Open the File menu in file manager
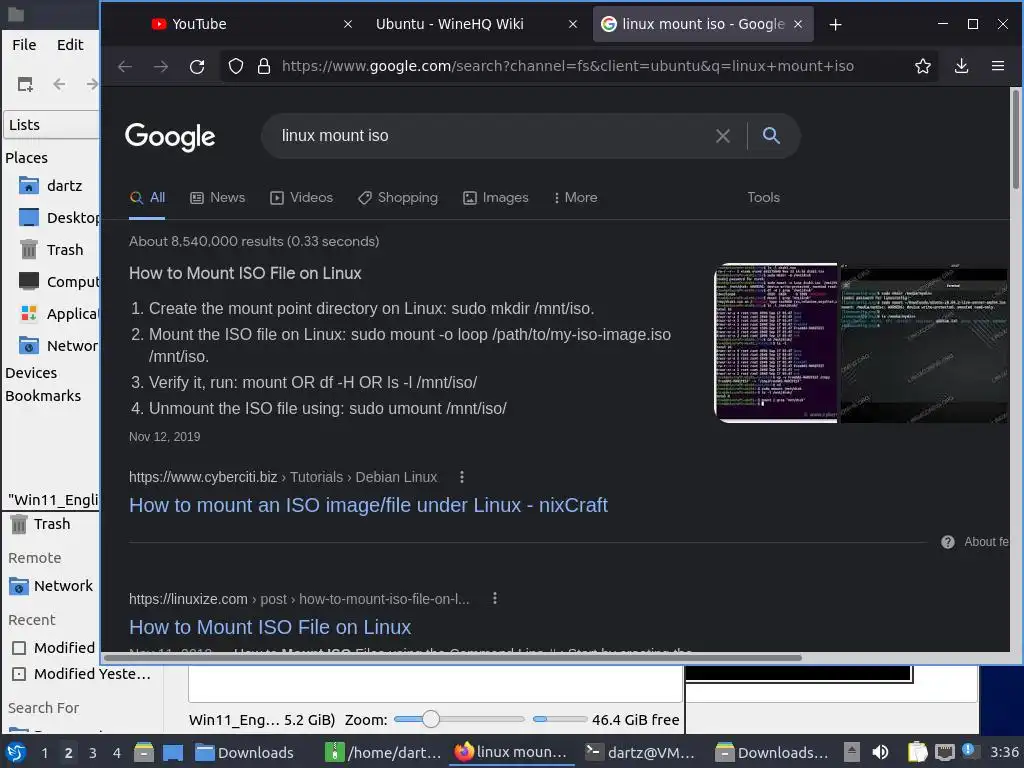Screen dimensions: 1024x768 point(24,45)
